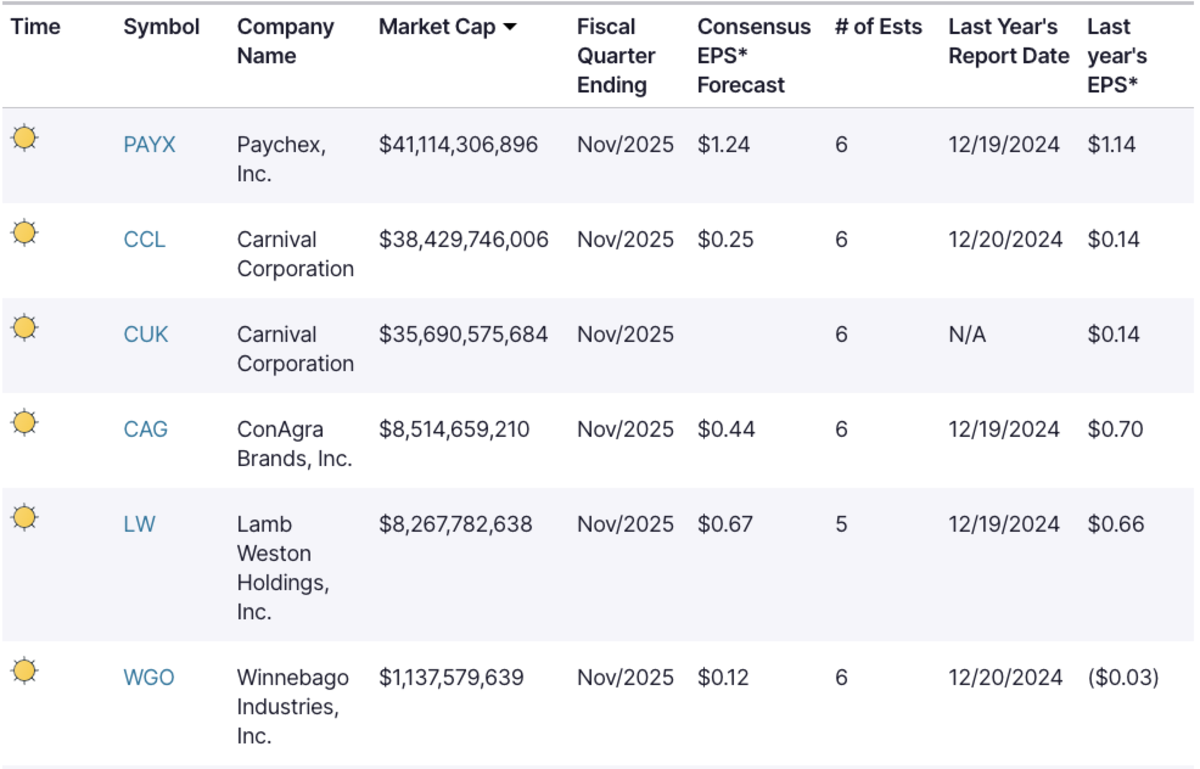The width and height of the screenshot is (1200, 769).
Task: Sort by the Market Cap dropdown arrow
Action: tap(510, 28)
